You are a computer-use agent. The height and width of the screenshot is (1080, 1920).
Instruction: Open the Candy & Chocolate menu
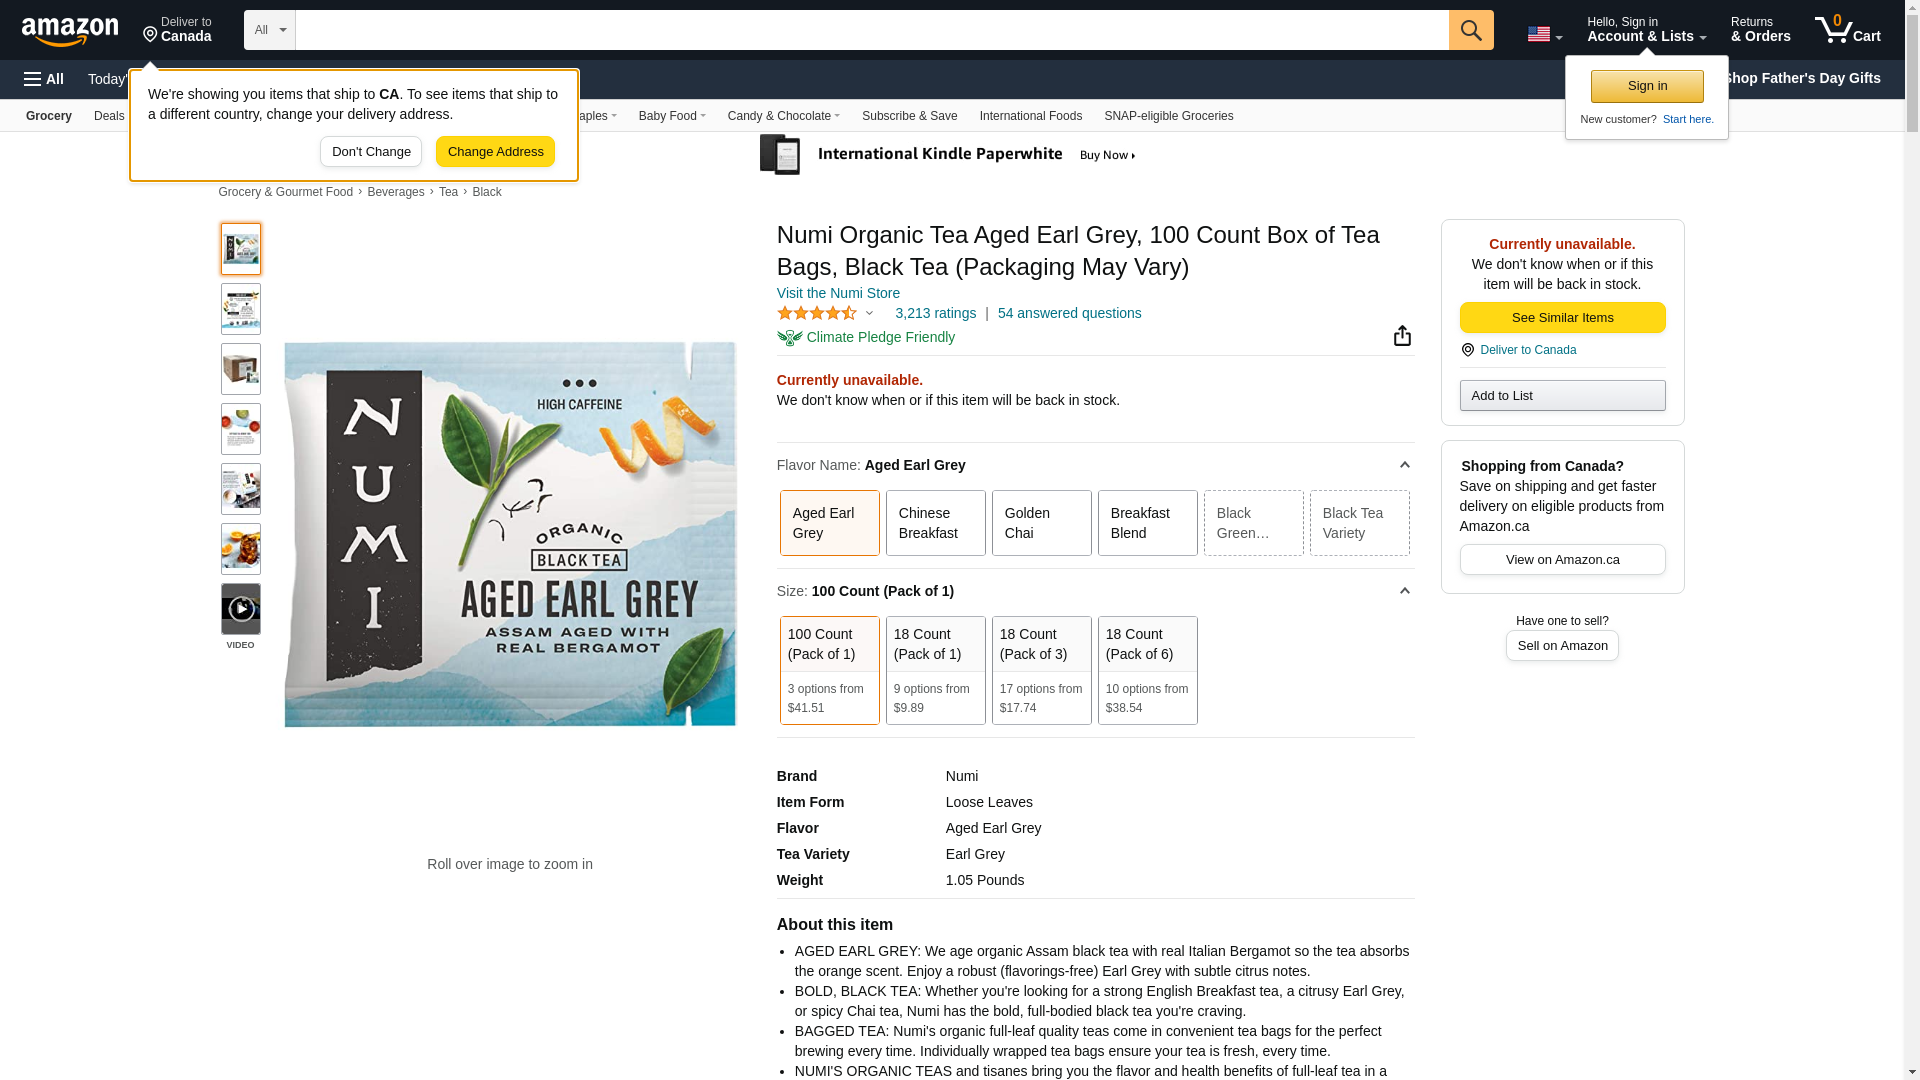pyautogui.click(x=783, y=116)
